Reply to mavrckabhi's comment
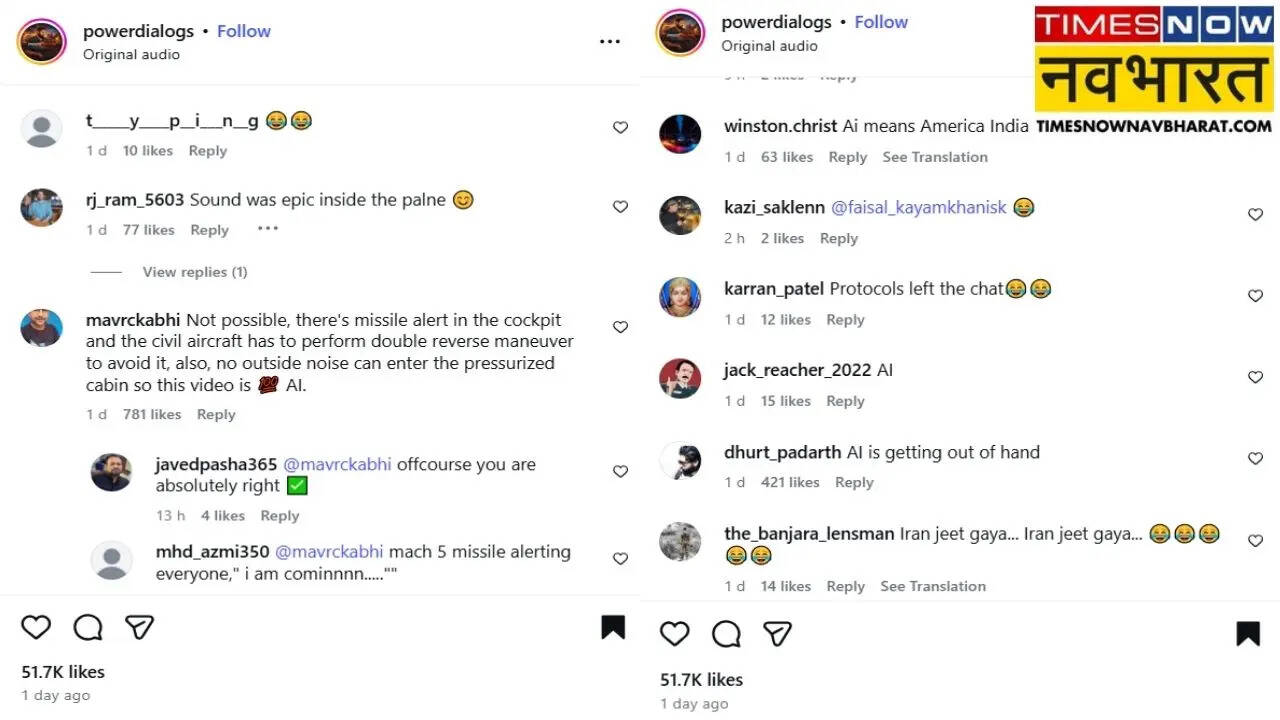This screenshot has height=720, width=1280. pos(216,414)
